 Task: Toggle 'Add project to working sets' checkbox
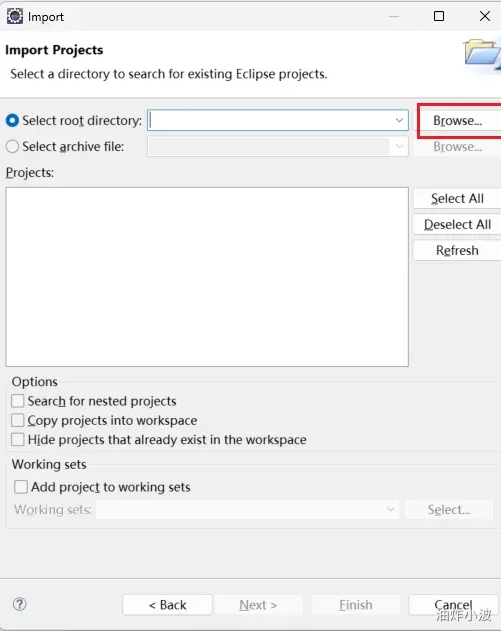click(x=21, y=487)
